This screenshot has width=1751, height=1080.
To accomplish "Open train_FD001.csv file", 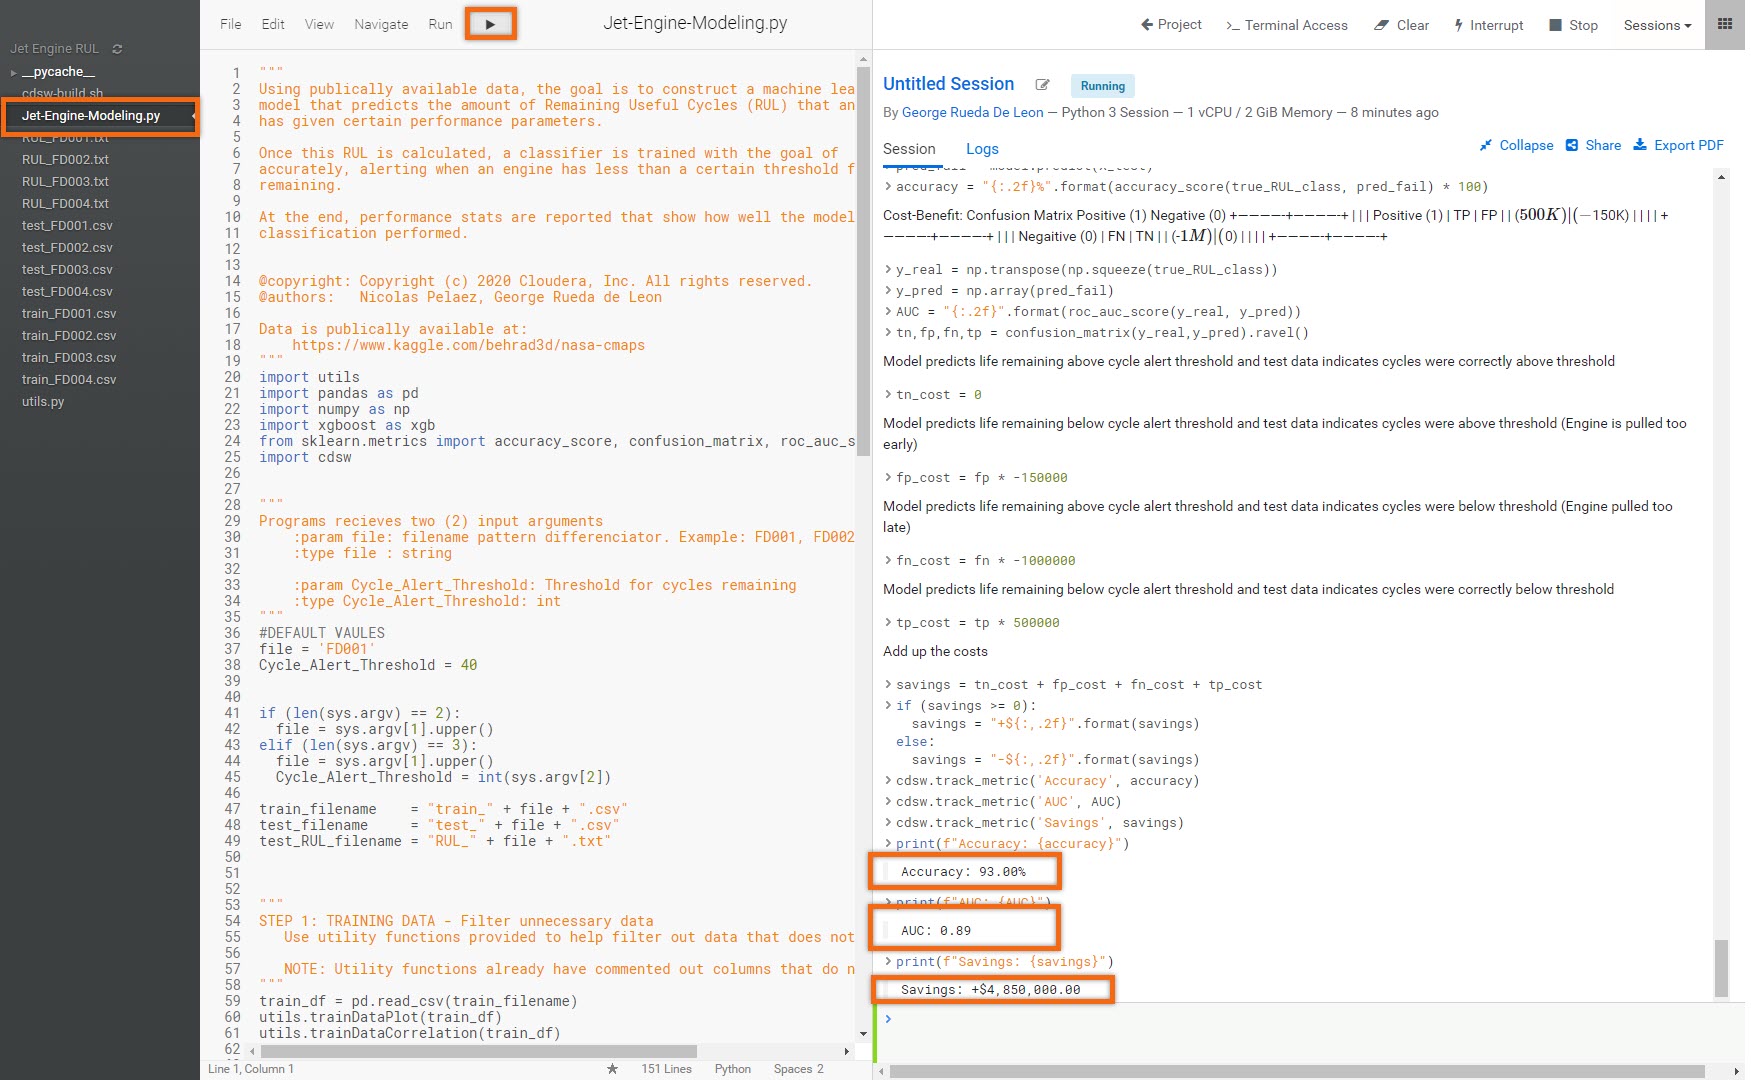I will click(x=69, y=314).
